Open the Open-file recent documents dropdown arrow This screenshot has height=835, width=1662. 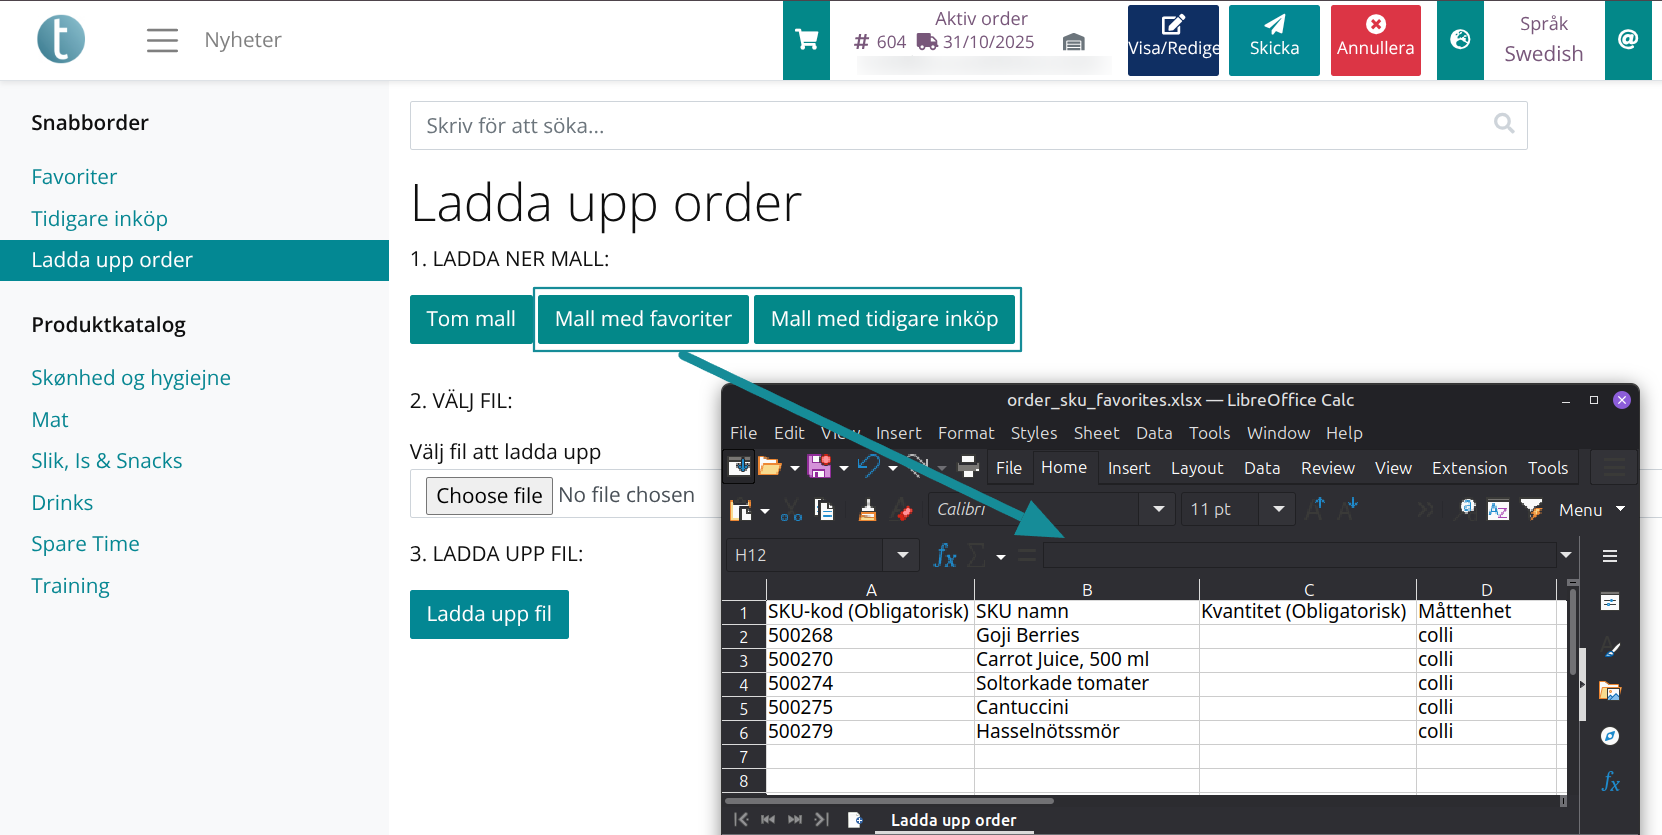pos(795,467)
